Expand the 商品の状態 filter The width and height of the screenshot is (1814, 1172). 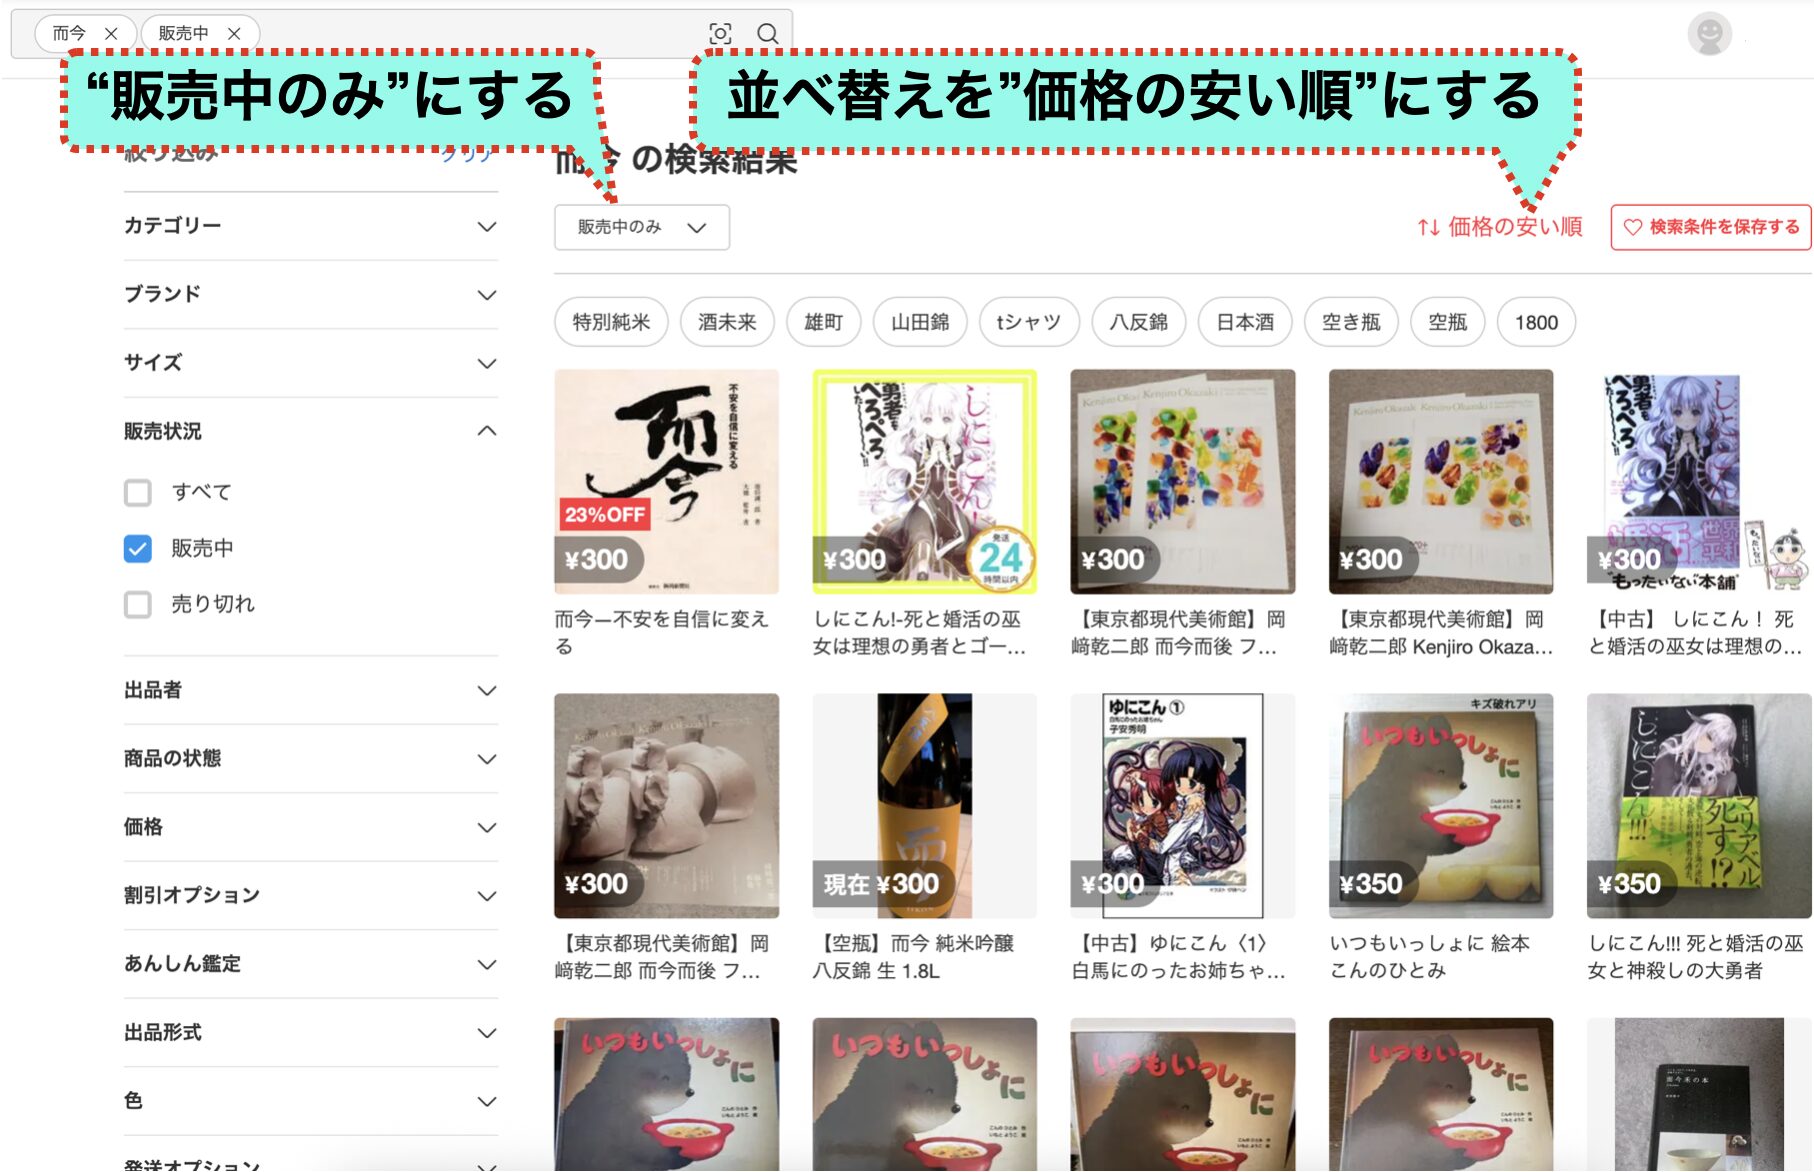coord(310,758)
